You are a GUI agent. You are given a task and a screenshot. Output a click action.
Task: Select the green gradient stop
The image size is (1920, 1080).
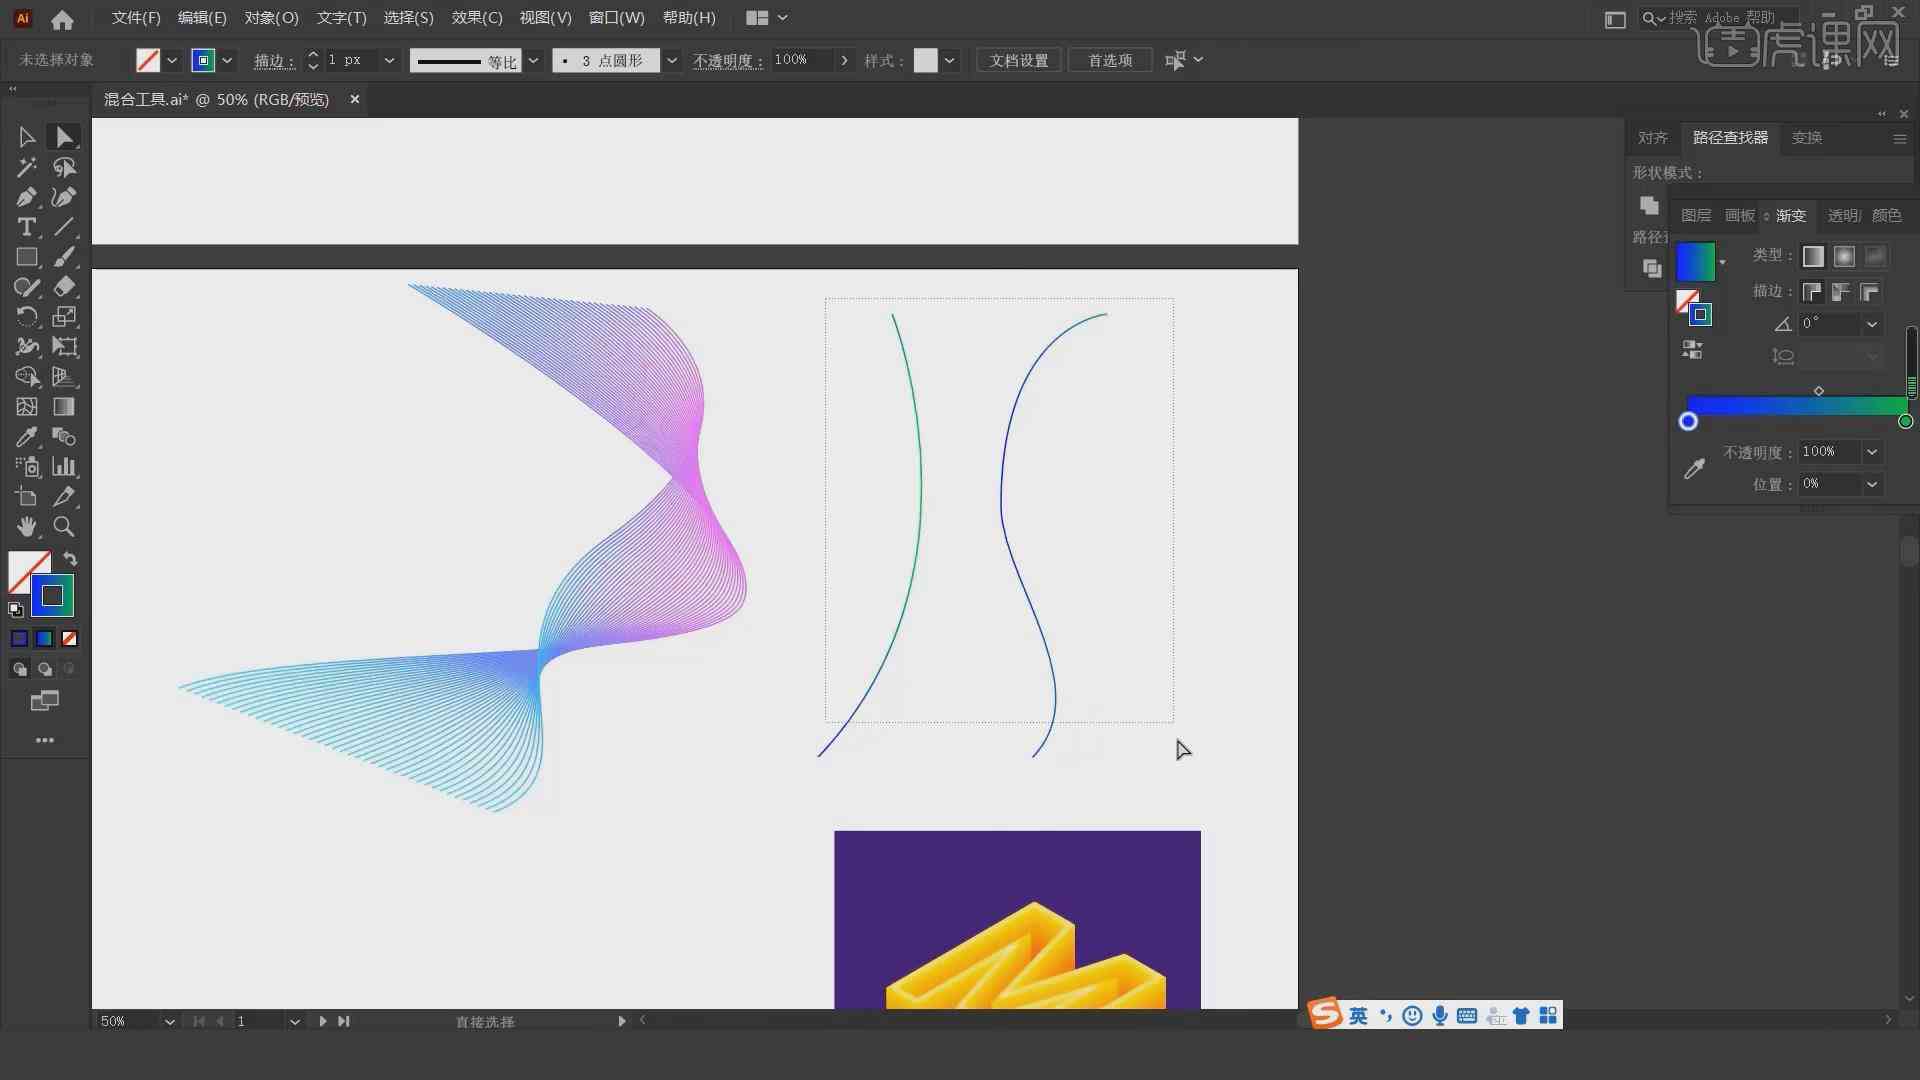pos(1905,422)
